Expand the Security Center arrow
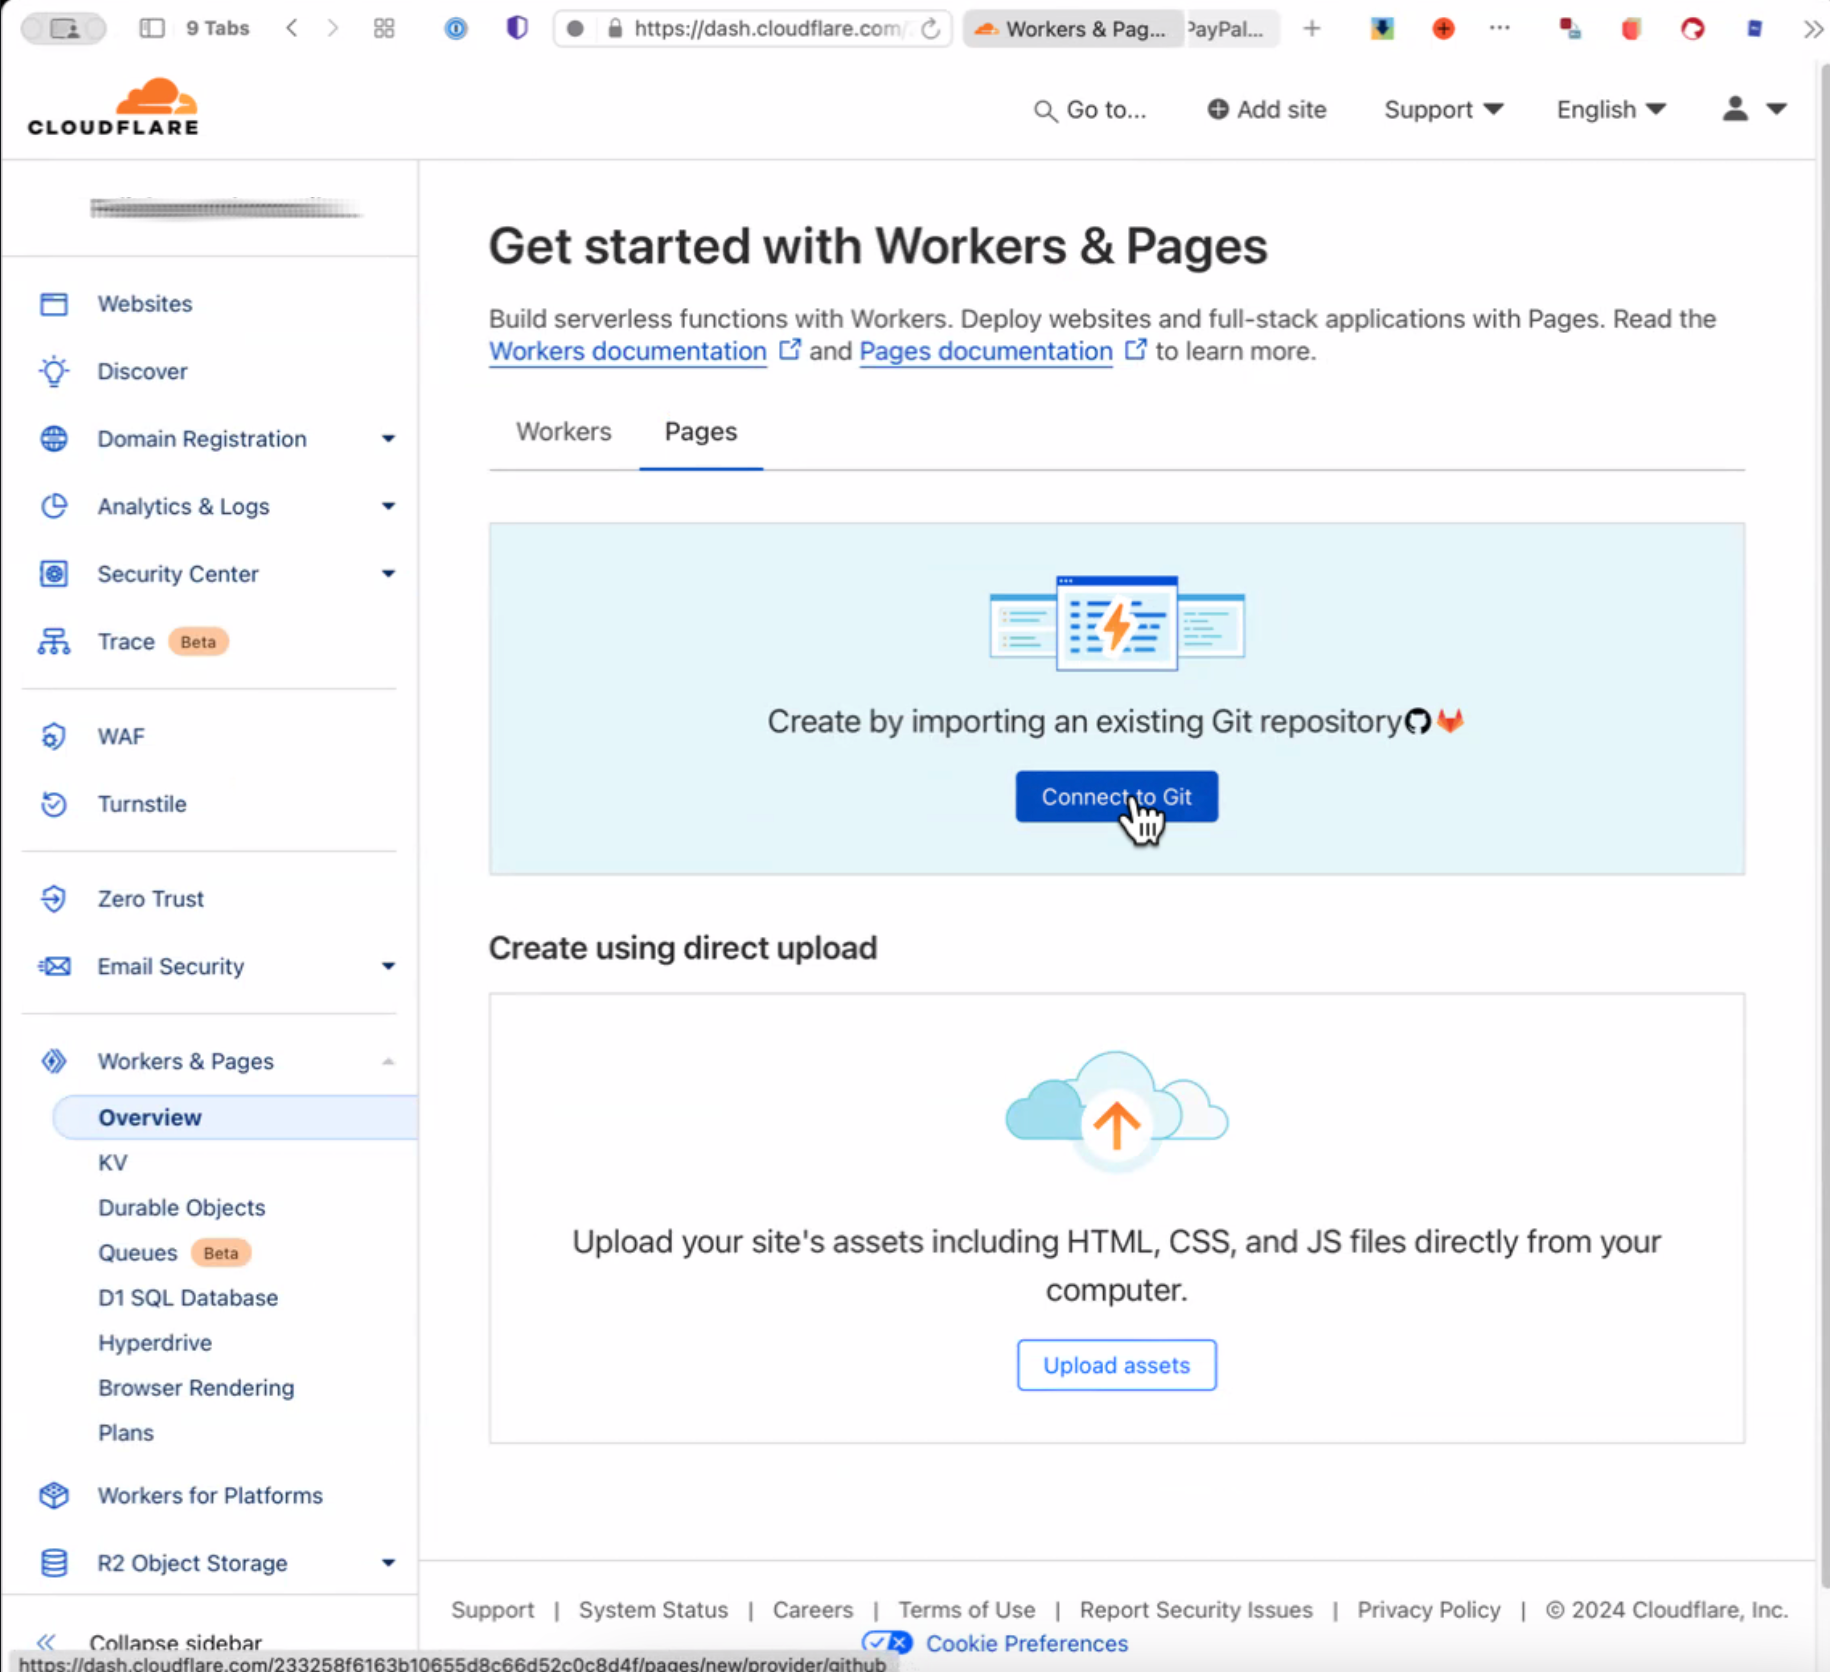This screenshot has height=1672, width=1830. (388, 574)
